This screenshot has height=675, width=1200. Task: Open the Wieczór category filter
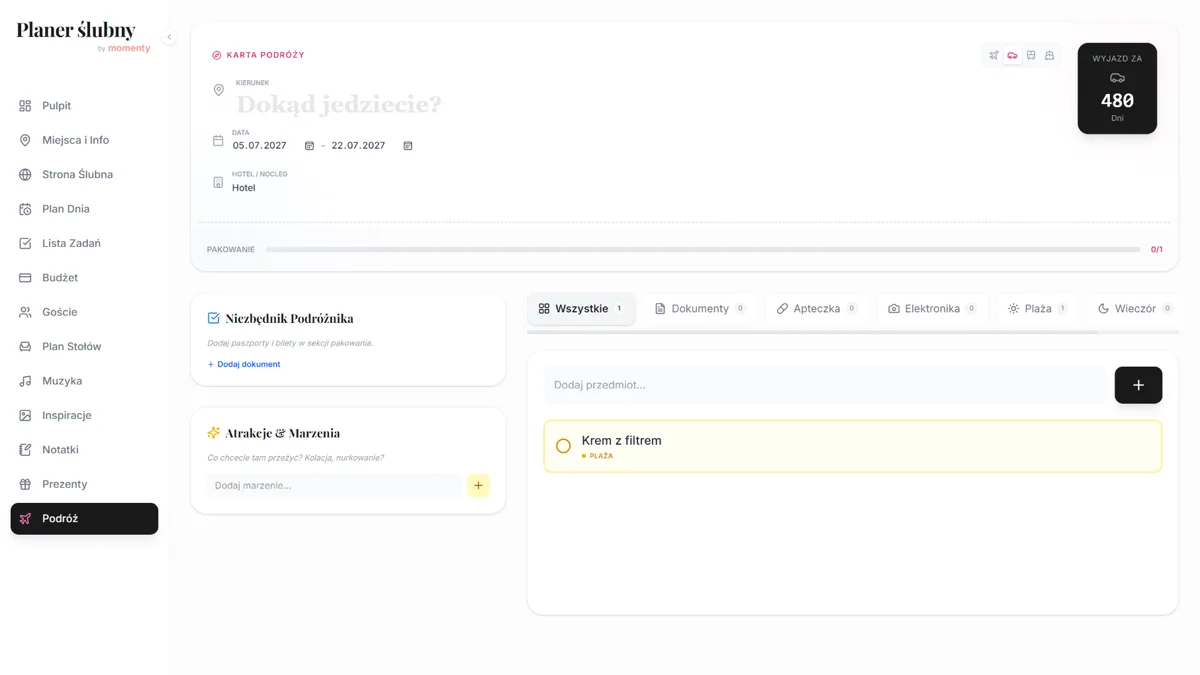pos(1133,308)
